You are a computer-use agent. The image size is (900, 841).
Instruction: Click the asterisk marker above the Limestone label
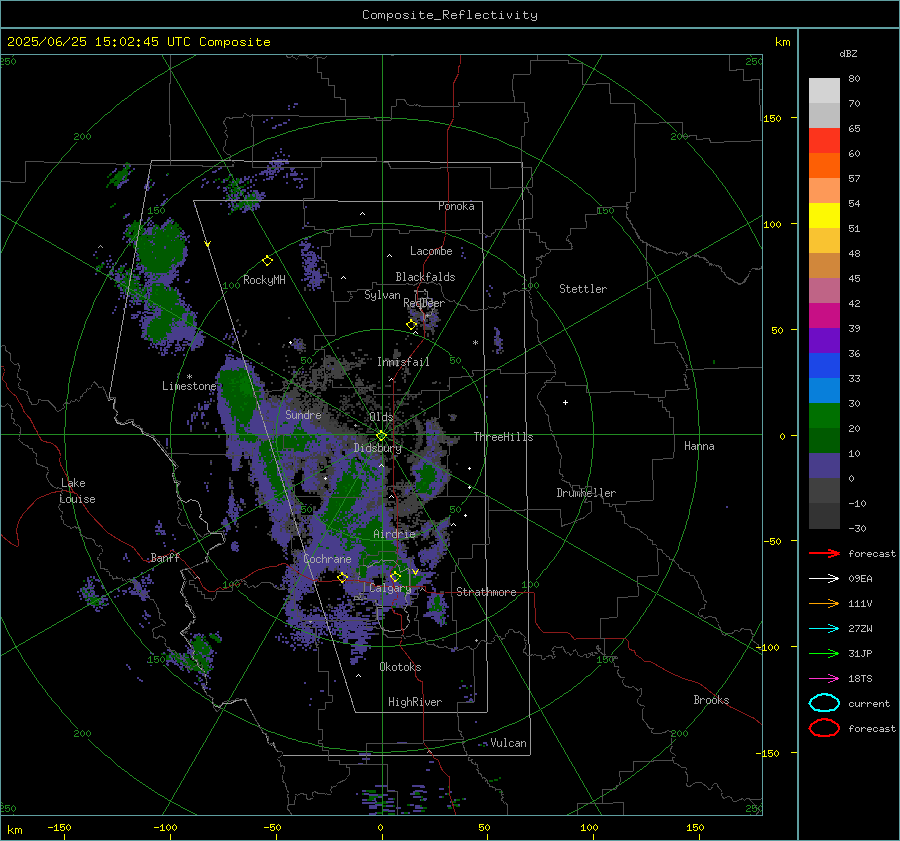pyautogui.click(x=189, y=377)
